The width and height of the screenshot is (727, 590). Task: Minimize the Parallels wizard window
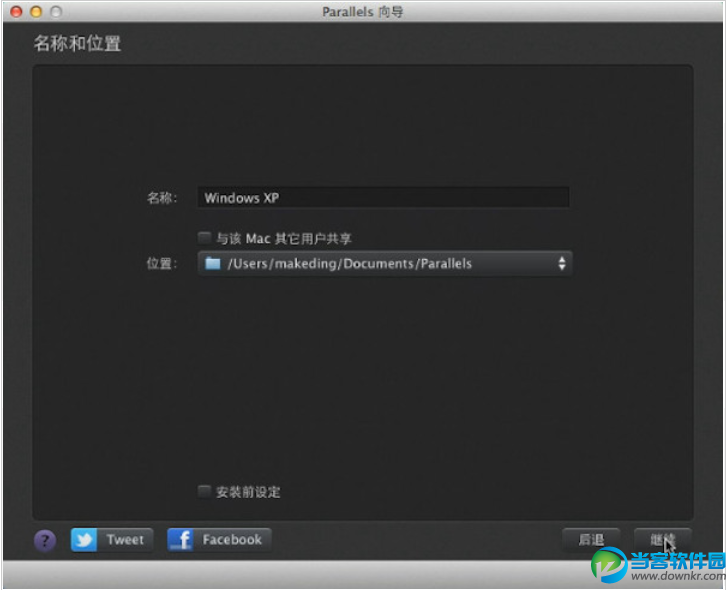tap(36, 12)
